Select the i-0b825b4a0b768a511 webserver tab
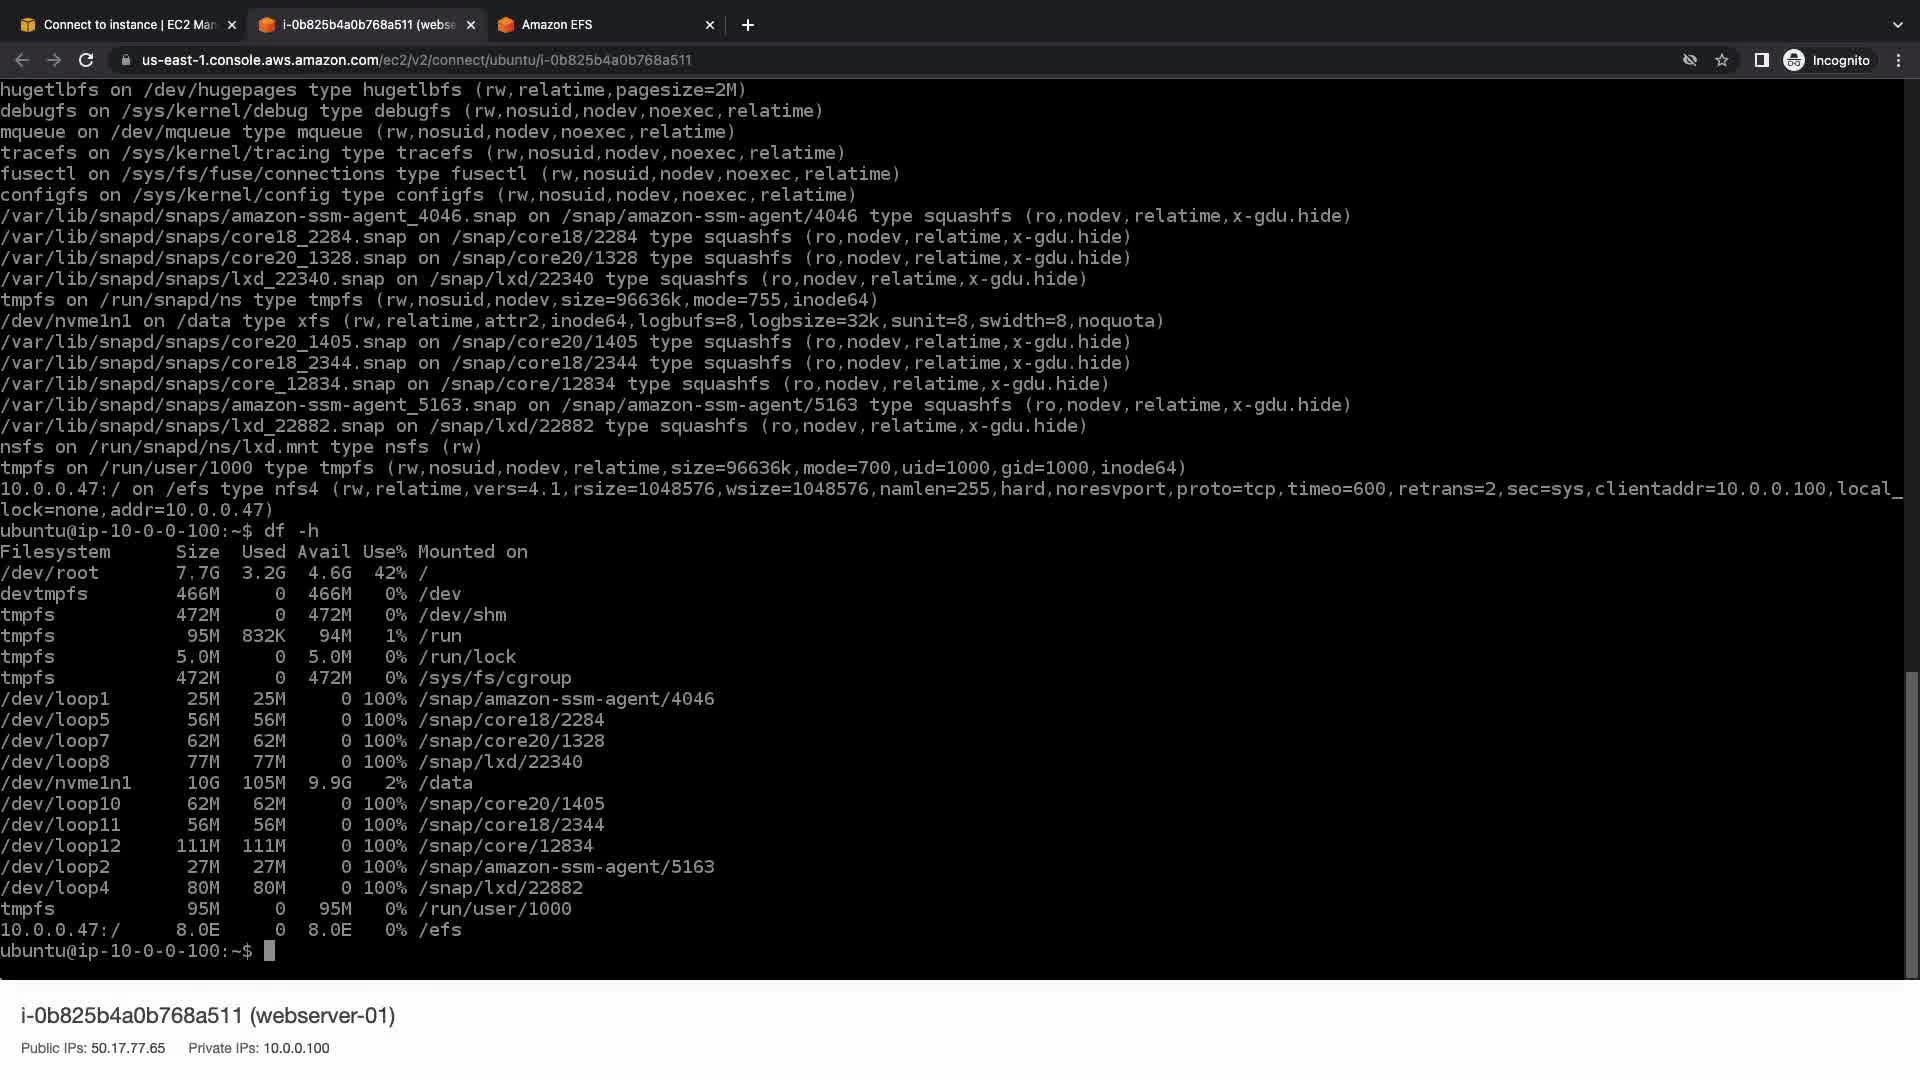Viewport: 1920px width, 1080px height. coord(366,25)
